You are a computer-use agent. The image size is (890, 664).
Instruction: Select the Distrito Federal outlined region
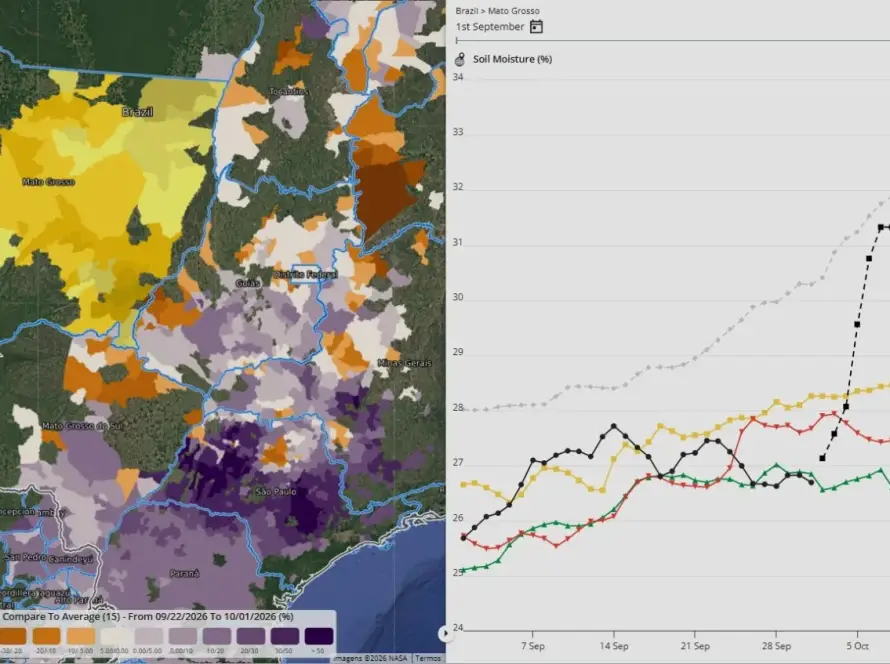point(305,274)
